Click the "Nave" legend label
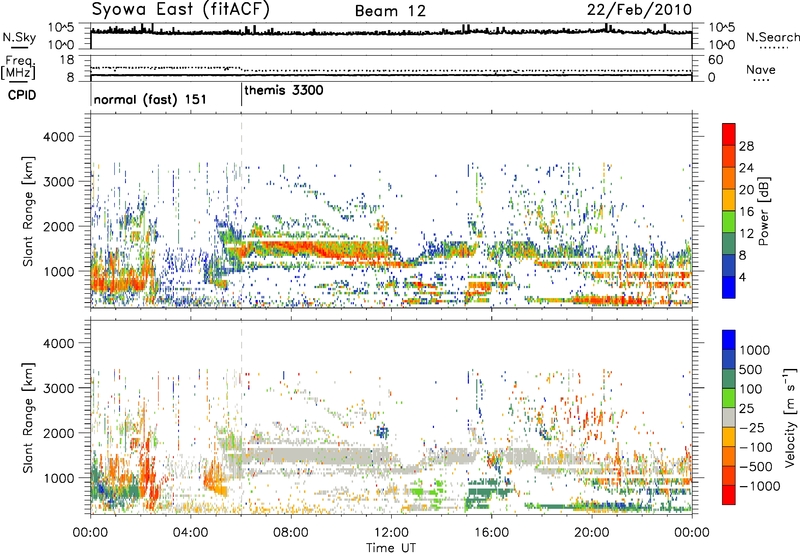This screenshot has height=554, width=800. click(760, 69)
